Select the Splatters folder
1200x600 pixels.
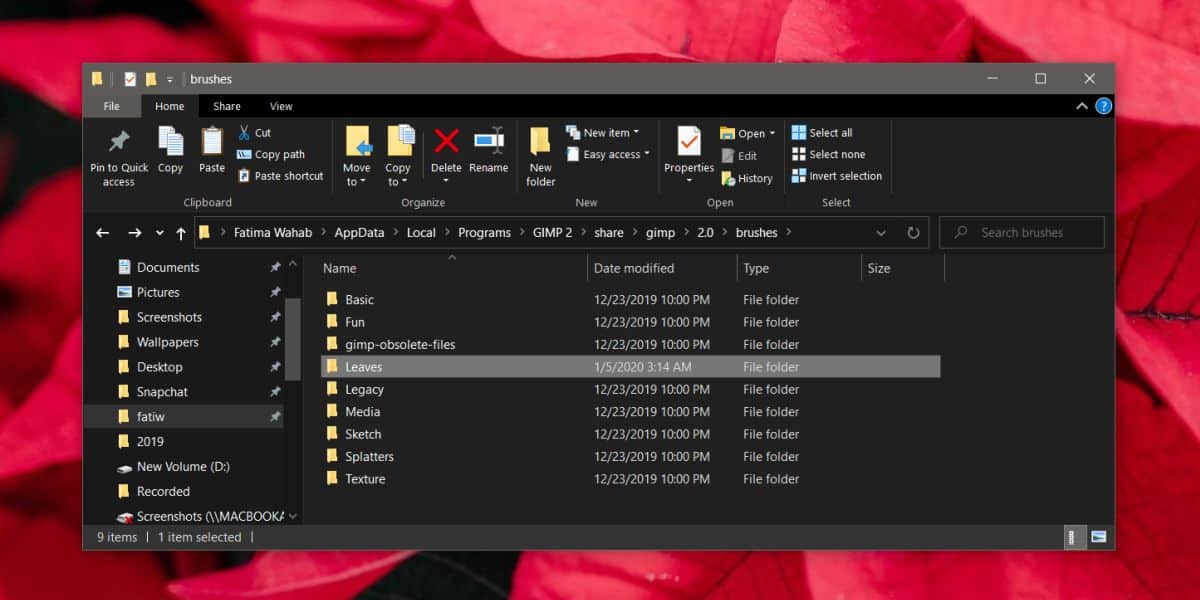pos(630,457)
